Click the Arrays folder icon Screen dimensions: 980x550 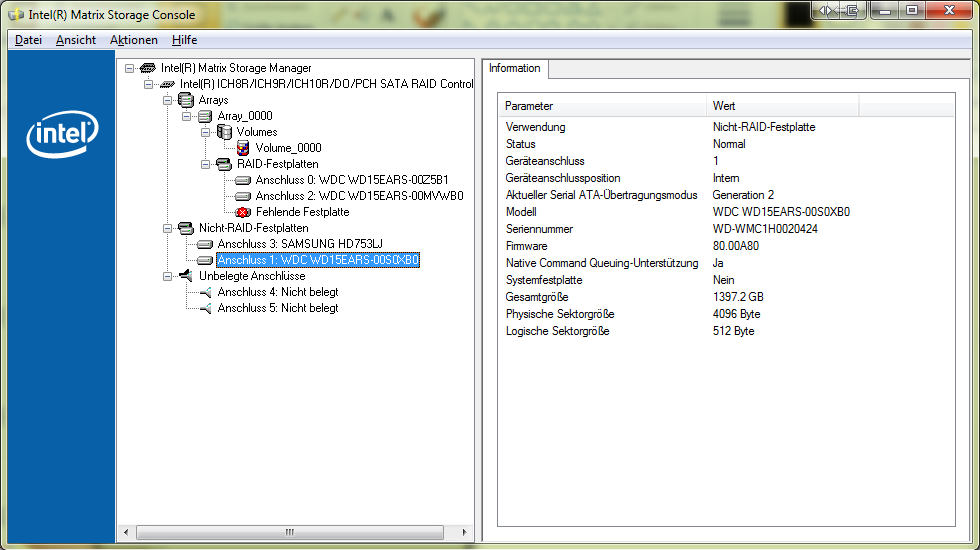[x=186, y=99]
